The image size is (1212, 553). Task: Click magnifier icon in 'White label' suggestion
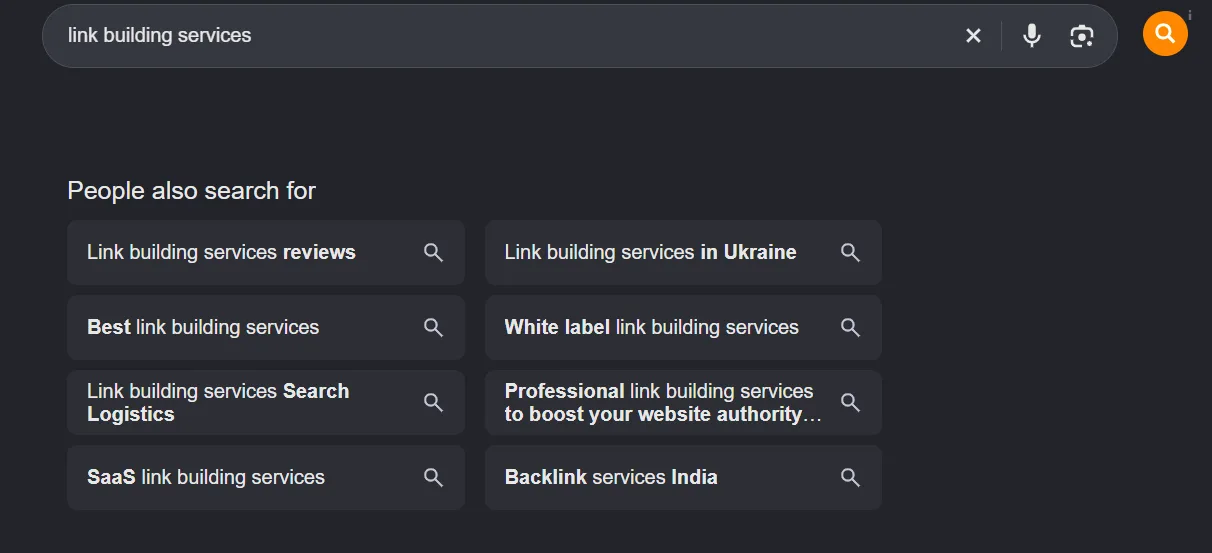click(850, 327)
